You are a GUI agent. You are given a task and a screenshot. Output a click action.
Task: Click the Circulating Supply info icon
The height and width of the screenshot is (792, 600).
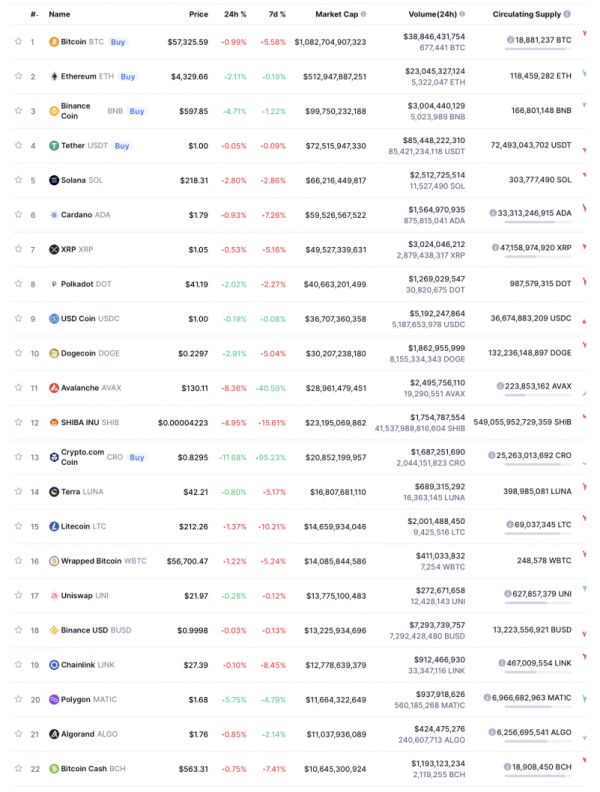tap(567, 15)
